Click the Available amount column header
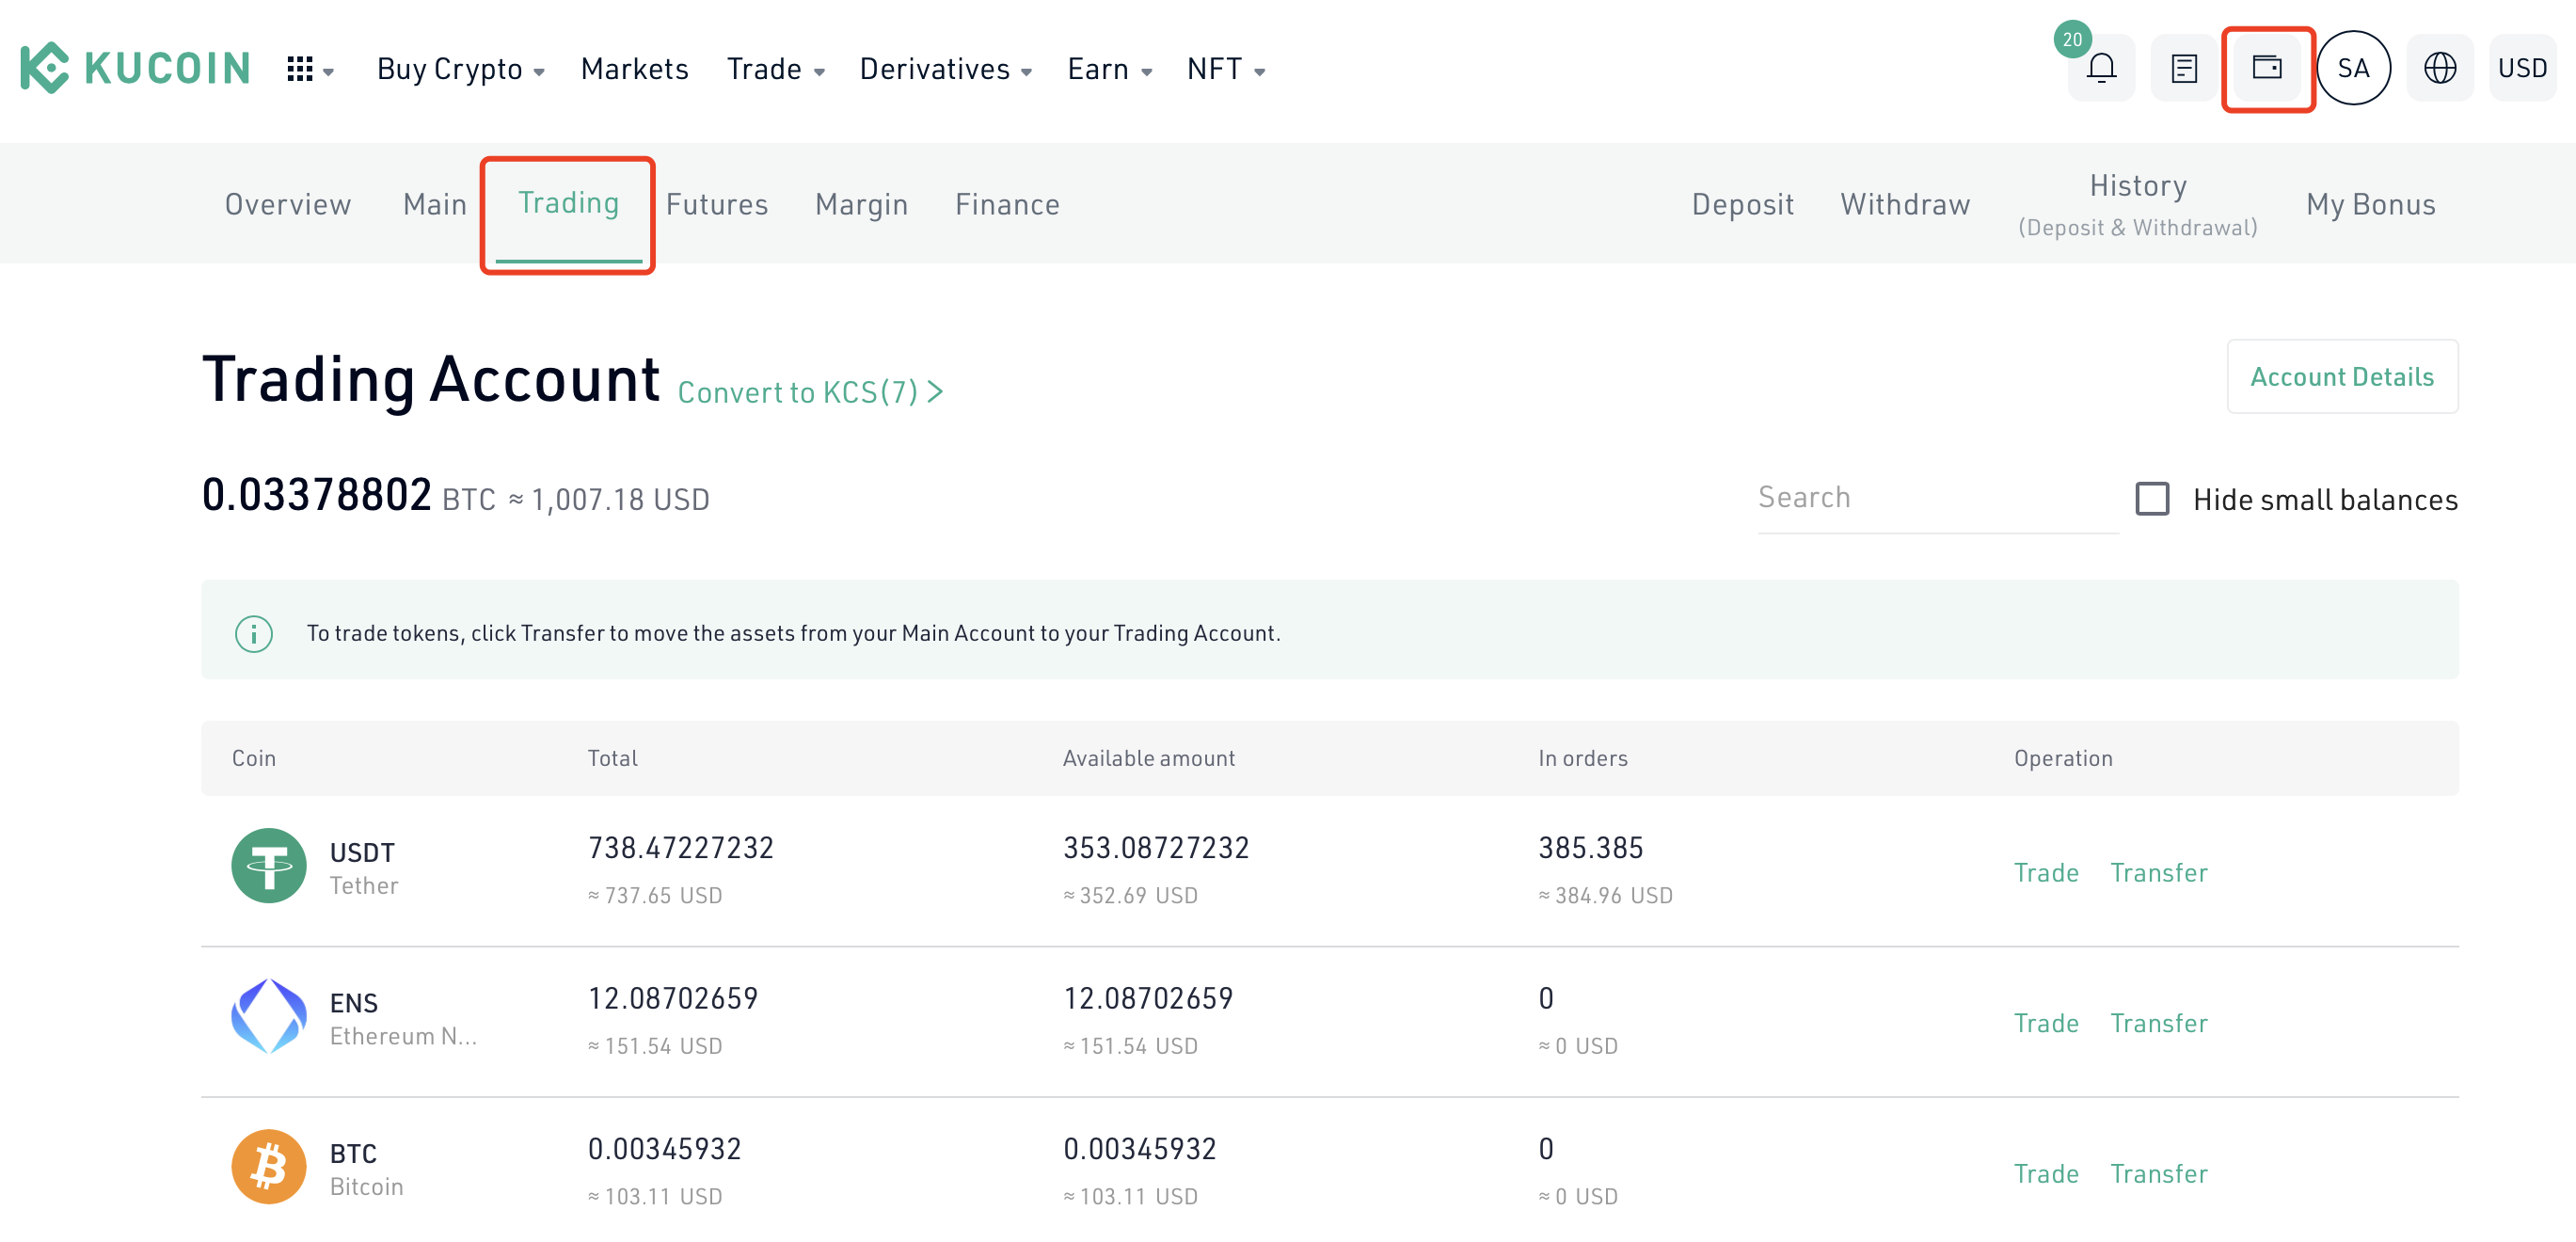Screen dimensions: 2576x1242 click(x=1149, y=758)
